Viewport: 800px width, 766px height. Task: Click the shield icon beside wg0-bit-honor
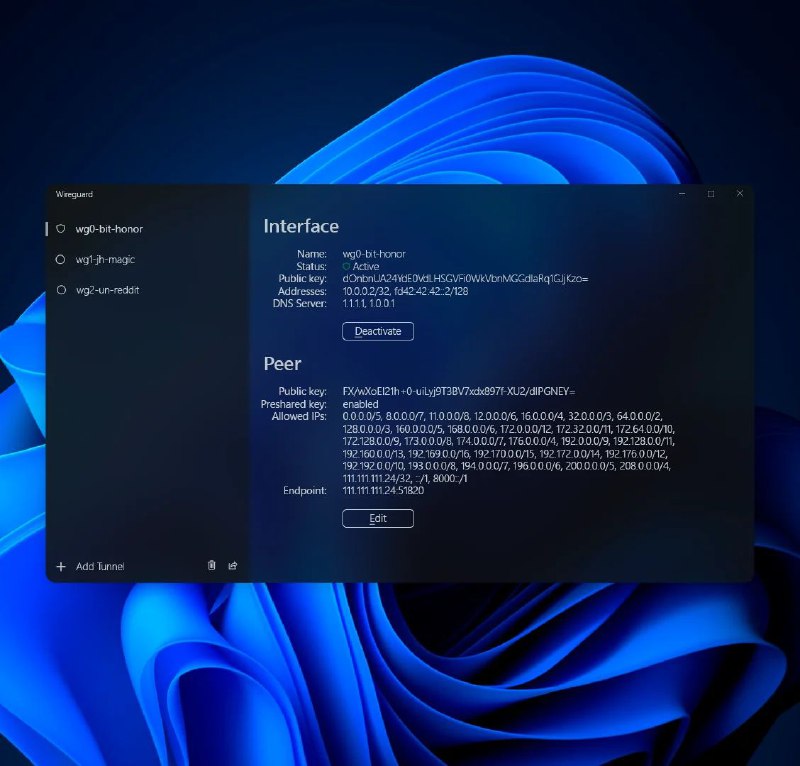[x=61, y=229]
